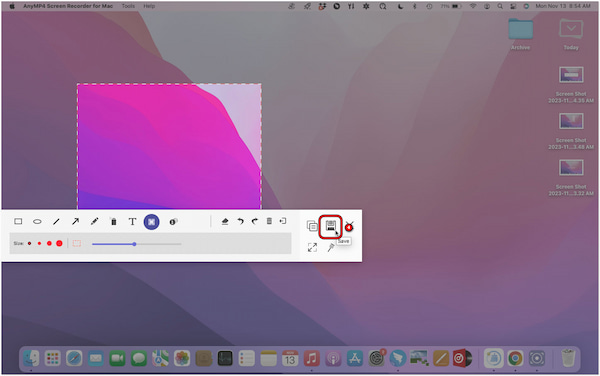Choose the smallest brush size dot
The width and height of the screenshot is (600, 376).
tap(29, 243)
